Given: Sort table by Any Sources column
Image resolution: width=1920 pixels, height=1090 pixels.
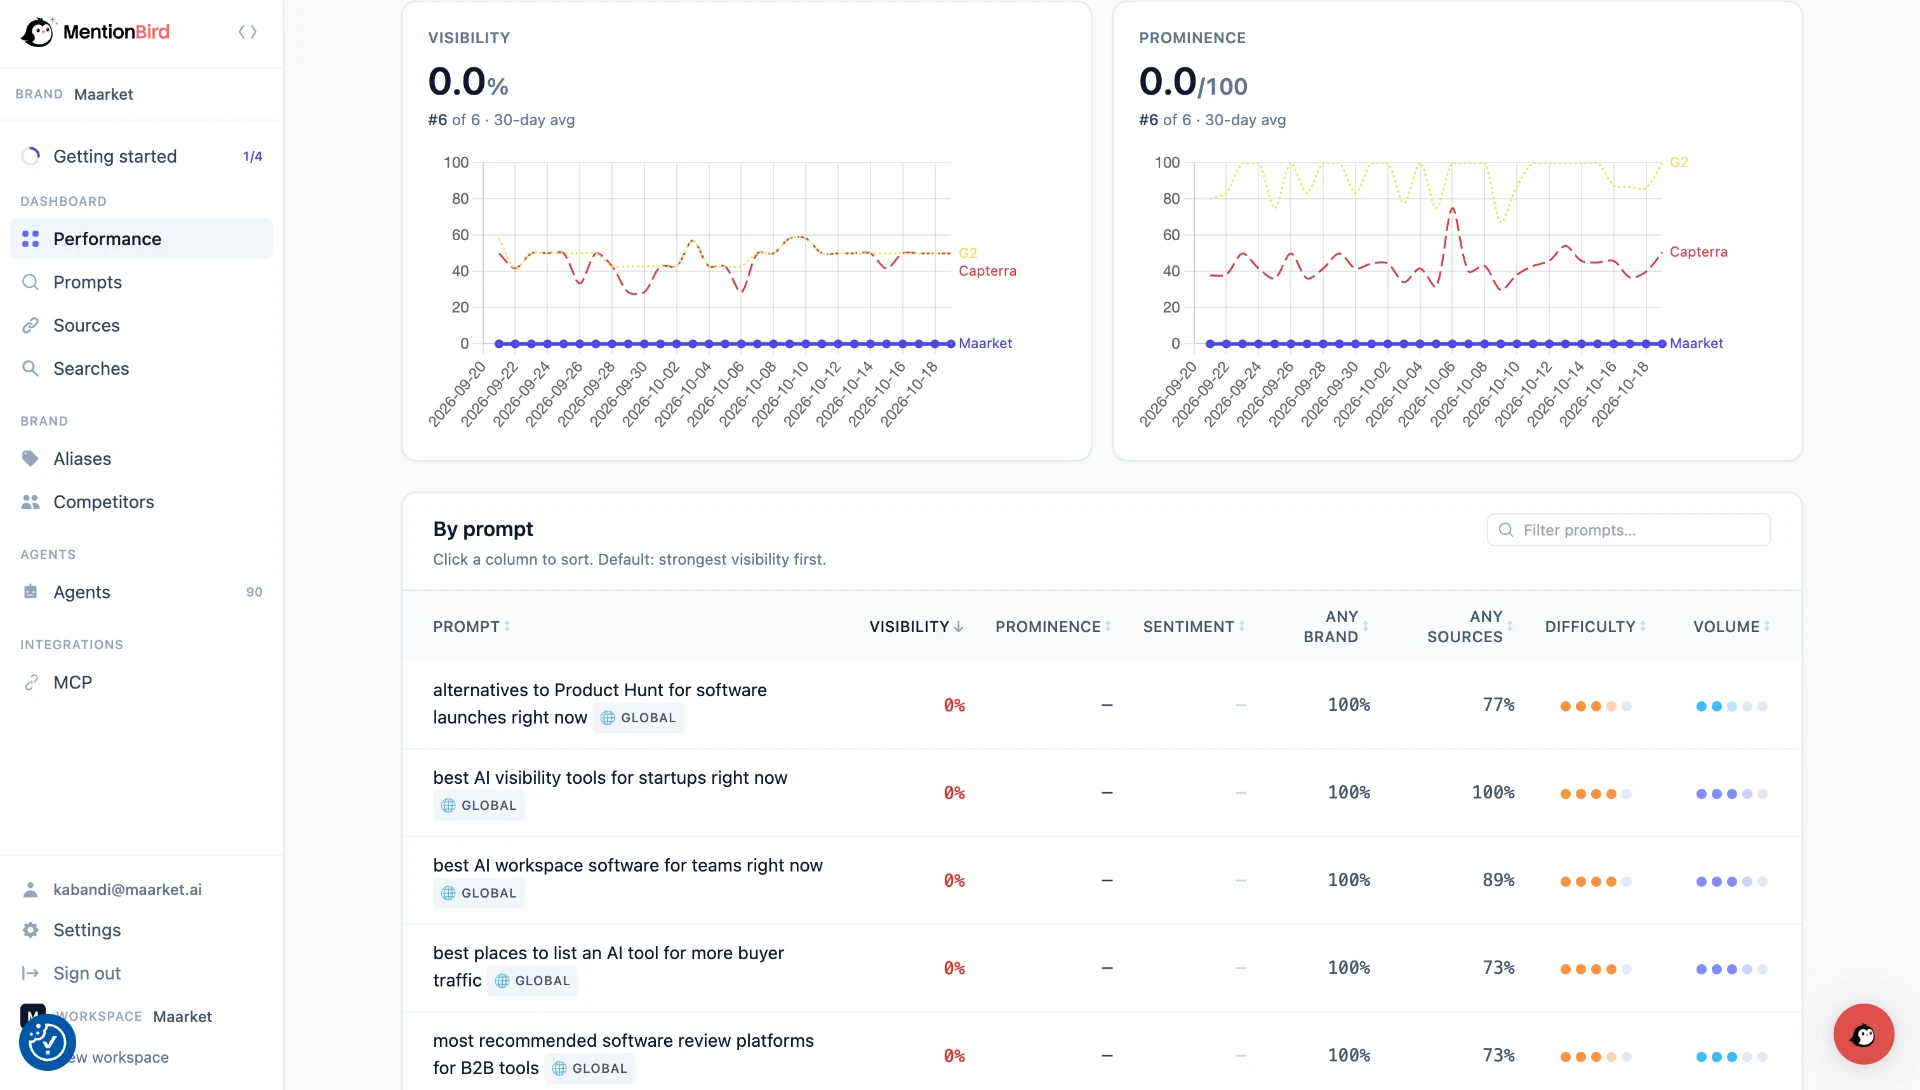Looking at the screenshot, I should tap(1470, 627).
